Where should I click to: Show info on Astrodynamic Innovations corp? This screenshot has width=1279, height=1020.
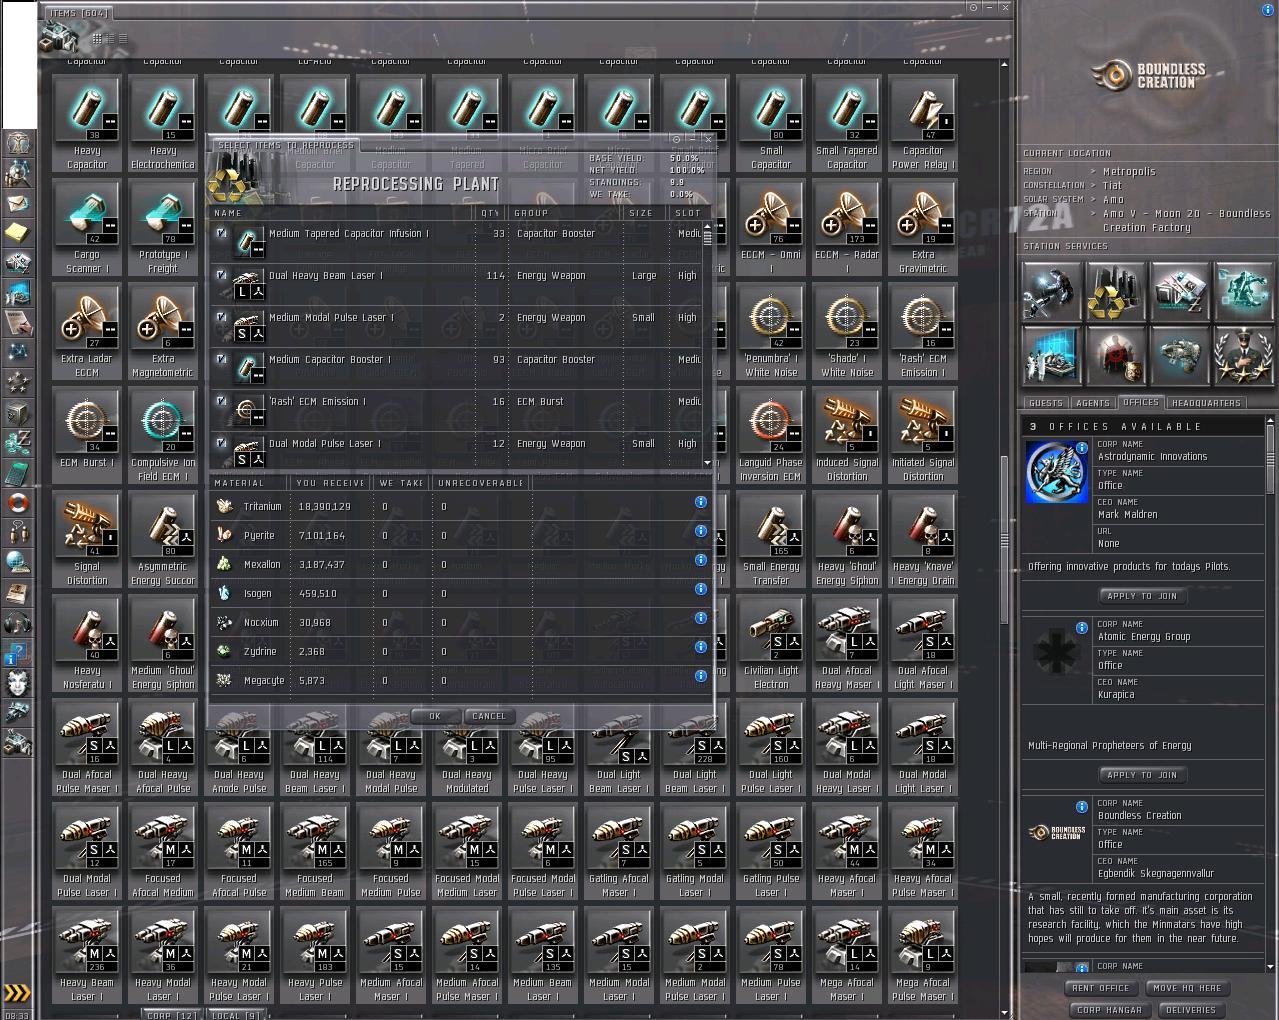(1082, 448)
